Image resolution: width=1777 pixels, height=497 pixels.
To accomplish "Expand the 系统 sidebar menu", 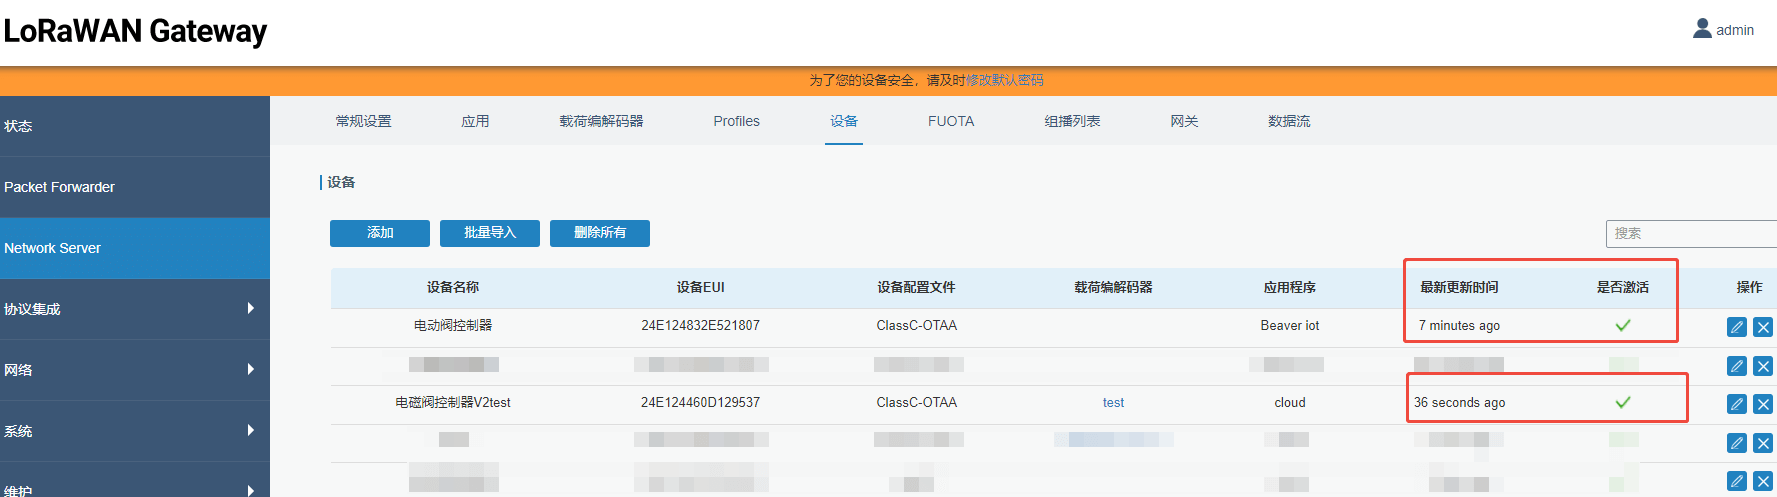I will click(134, 431).
